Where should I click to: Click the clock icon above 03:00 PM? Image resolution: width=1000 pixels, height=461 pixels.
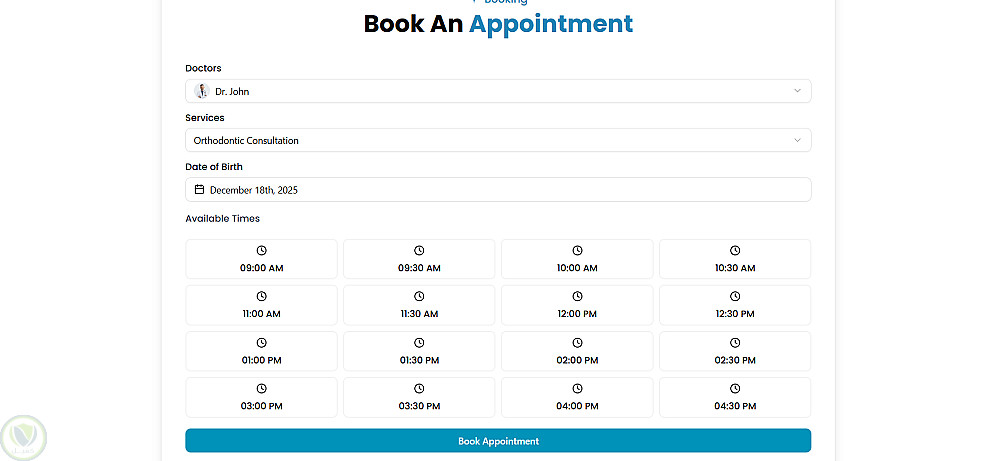pos(261,388)
